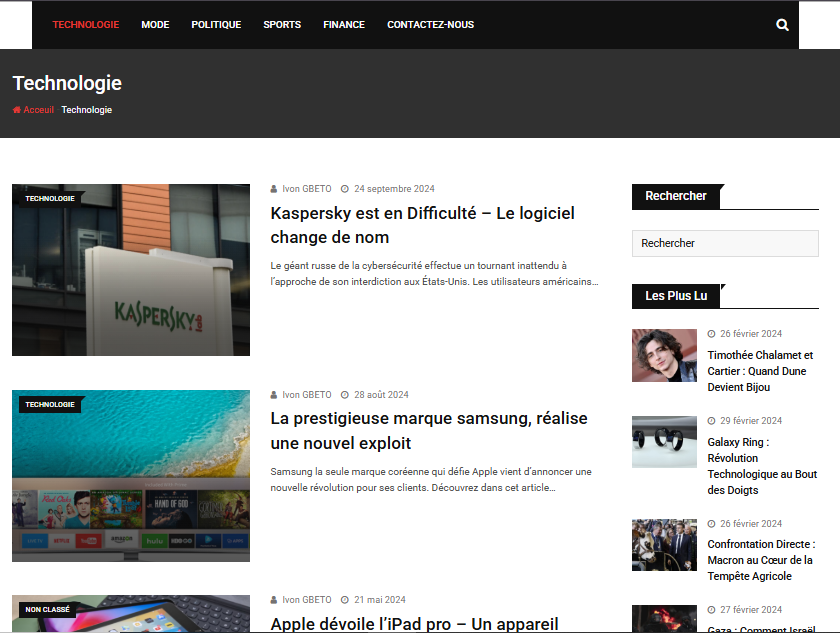
Task: Click clock icon beside 21 mai 2024
Action: pos(345,600)
